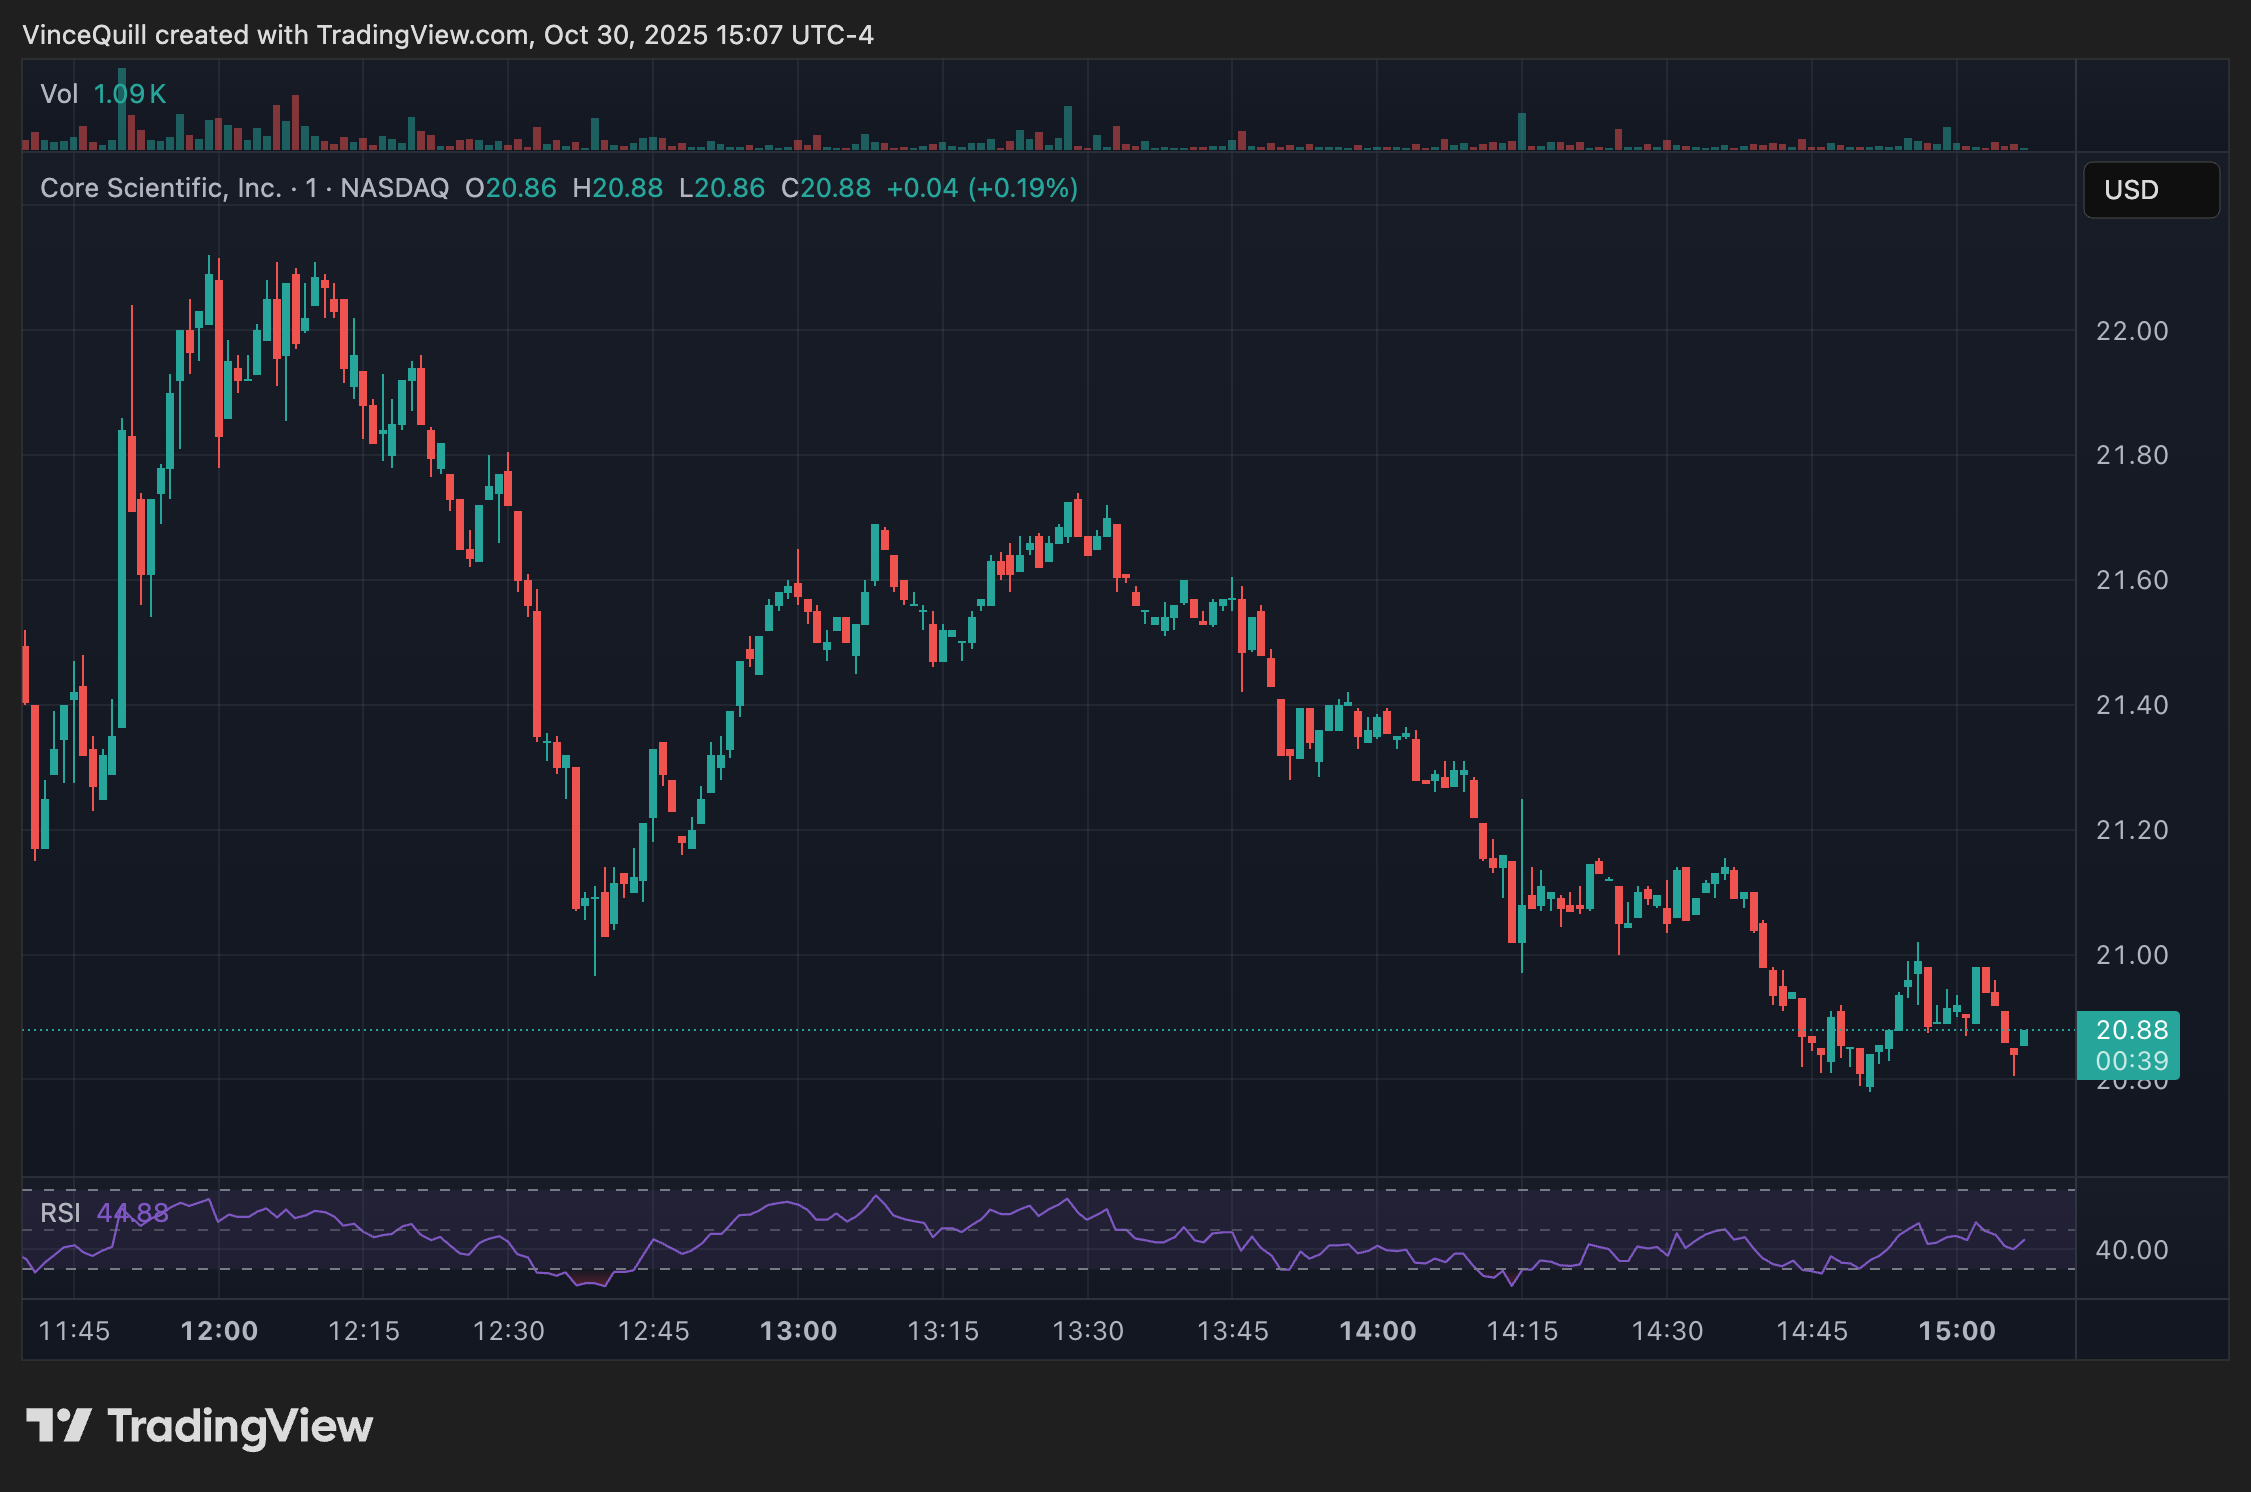The image size is (2251, 1492).
Task: Click the VinceQuill TradingView.com header text
Action: 447,35
